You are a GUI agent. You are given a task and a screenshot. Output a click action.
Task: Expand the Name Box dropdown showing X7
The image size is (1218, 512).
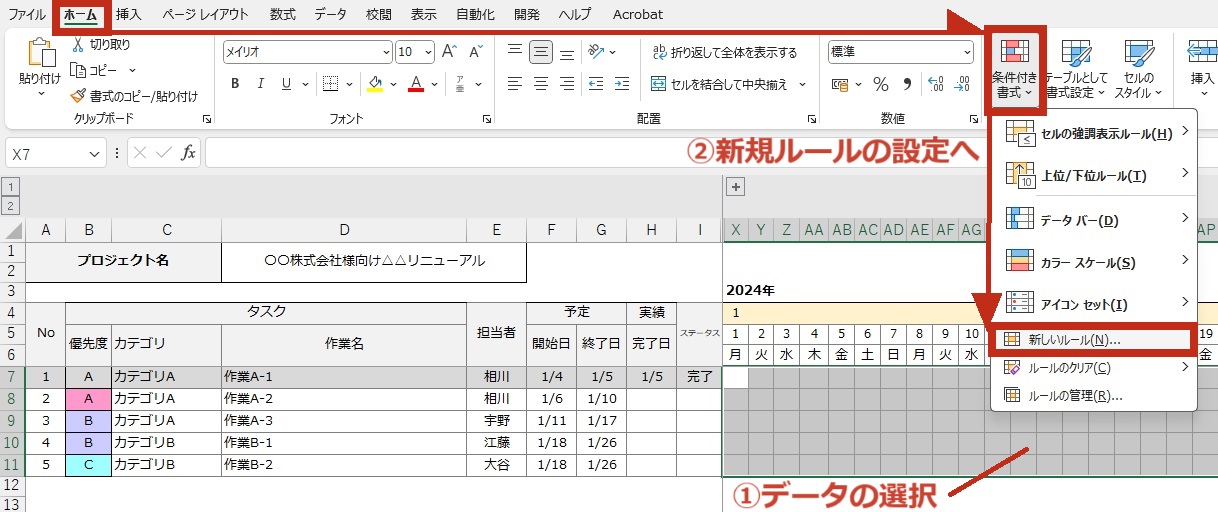pyautogui.click(x=95, y=154)
